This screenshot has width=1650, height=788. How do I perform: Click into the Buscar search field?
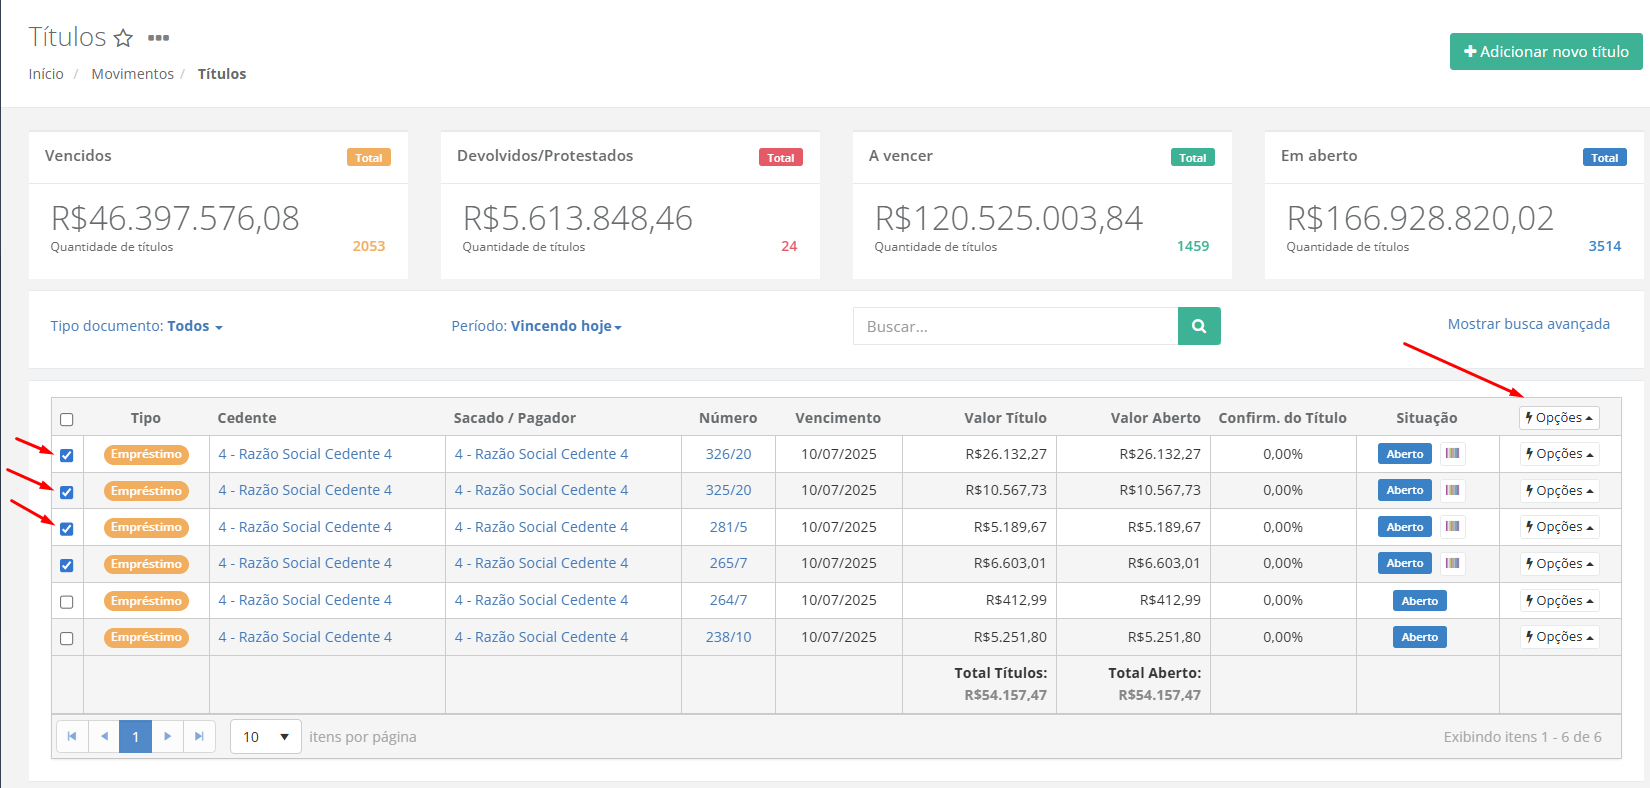click(1015, 326)
